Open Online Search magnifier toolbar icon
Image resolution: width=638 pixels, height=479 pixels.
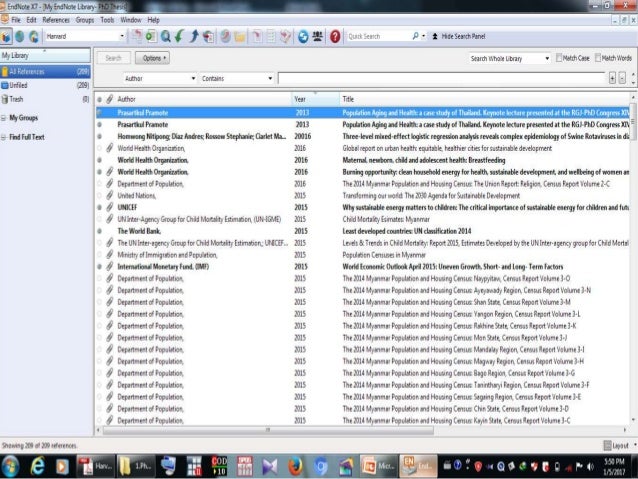(x=166, y=37)
